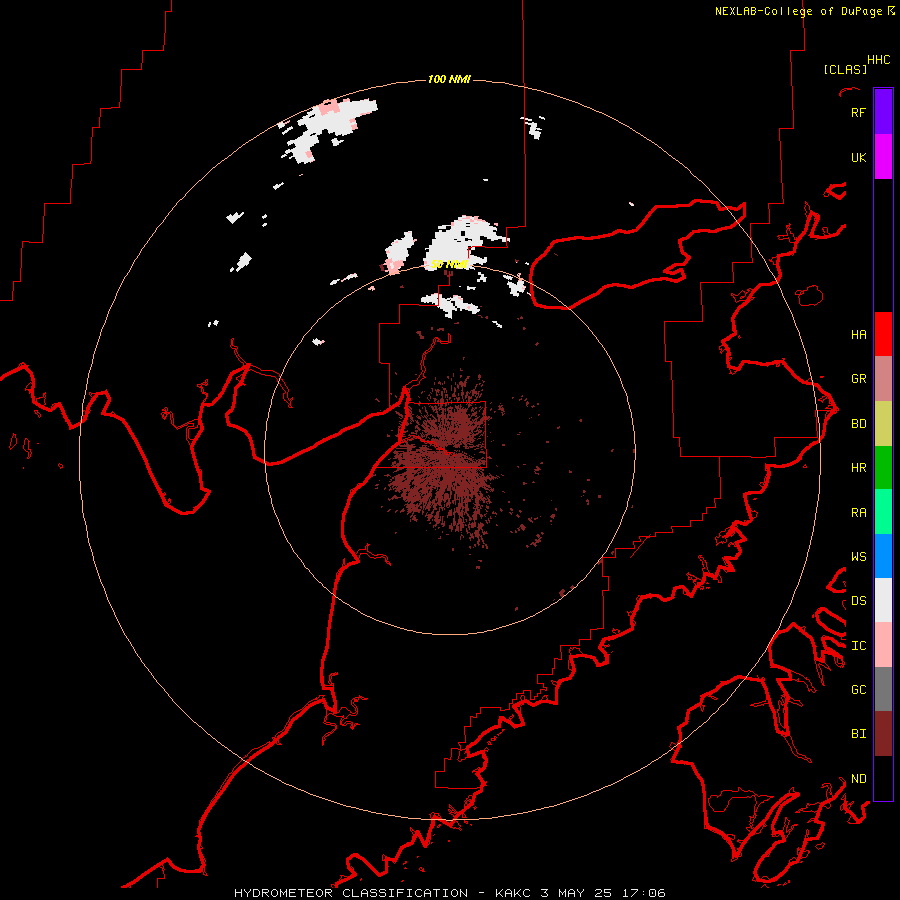The image size is (900, 900).
Task: Click the DS legend label
Action: [x=858, y=601]
